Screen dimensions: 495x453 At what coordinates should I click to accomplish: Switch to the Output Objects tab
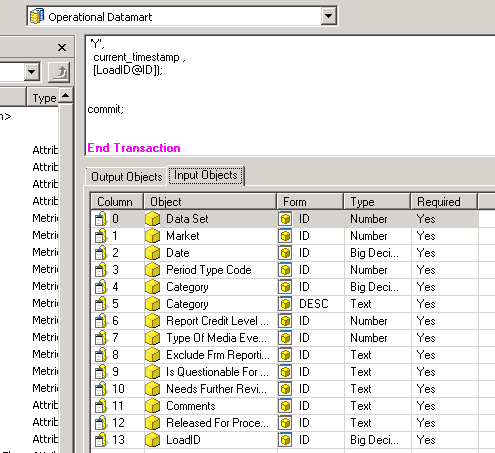[x=126, y=176]
